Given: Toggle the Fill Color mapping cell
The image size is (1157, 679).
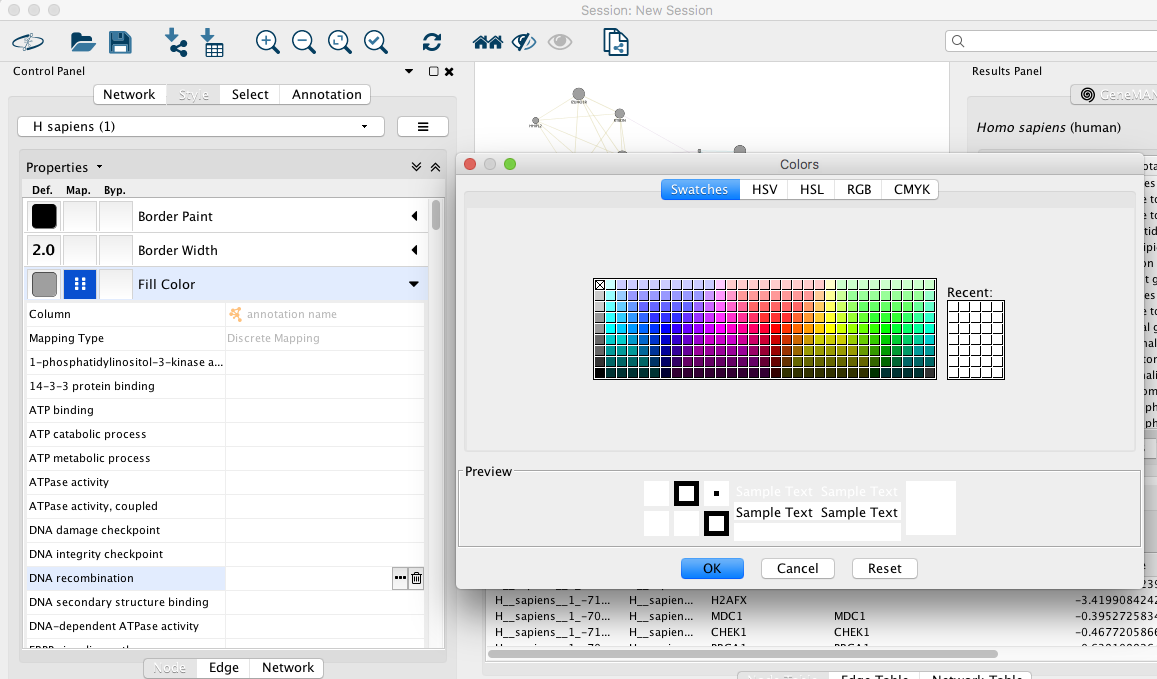Looking at the screenshot, I should (x=80, y=284).
